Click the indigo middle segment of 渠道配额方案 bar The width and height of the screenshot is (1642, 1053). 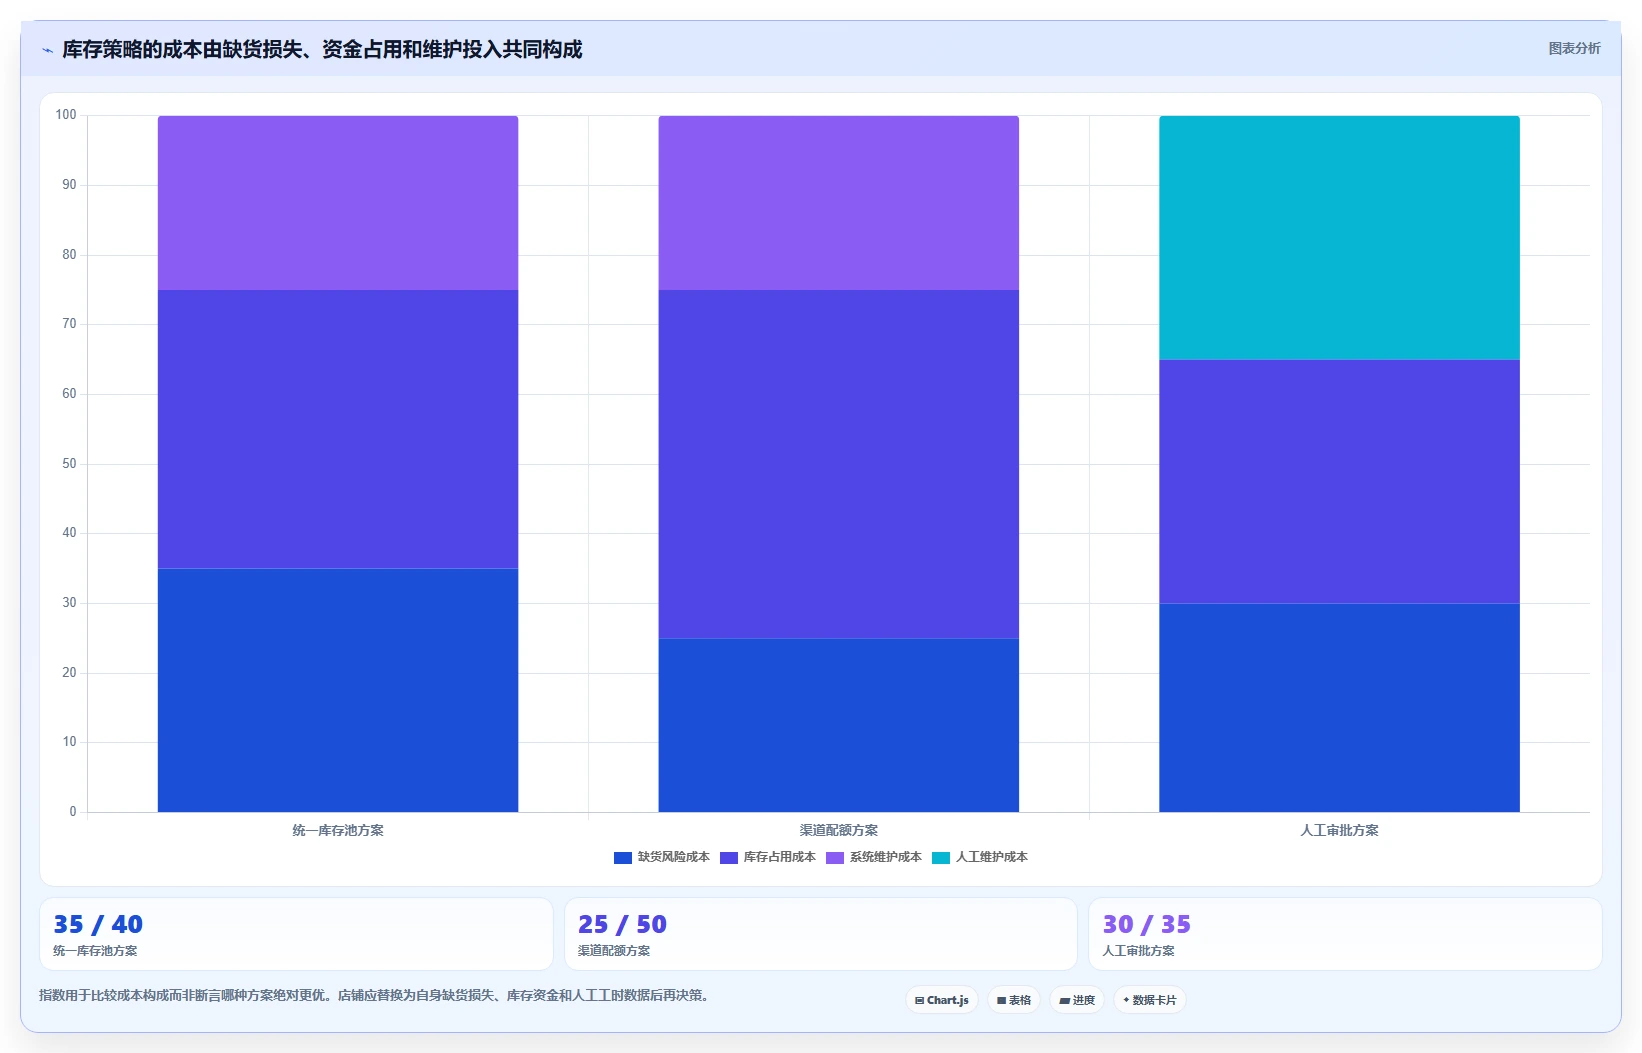coord(838,464)
